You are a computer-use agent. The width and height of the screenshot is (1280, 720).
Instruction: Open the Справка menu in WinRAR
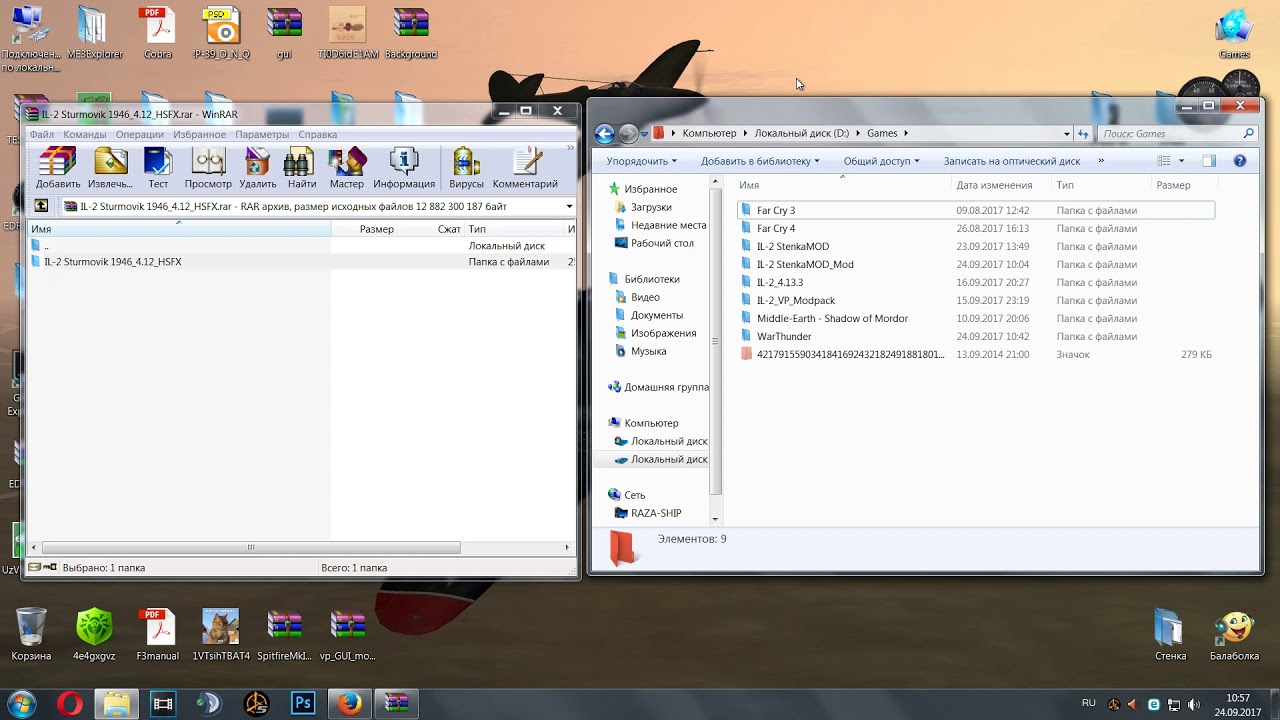click(317, 135)
